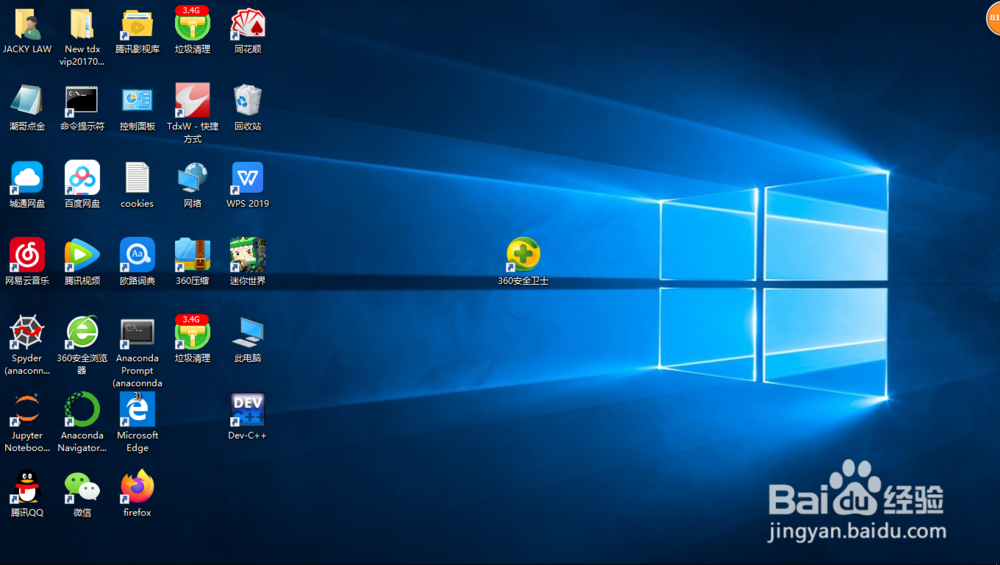Launch 网易云音乐 music player
This screenshot has width=1000, height=565.
click(27, 255)
